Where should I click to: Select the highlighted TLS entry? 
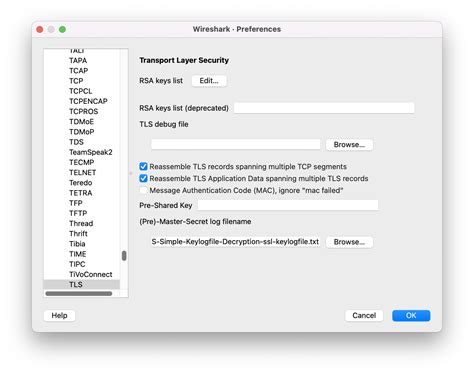pos(82,284)
